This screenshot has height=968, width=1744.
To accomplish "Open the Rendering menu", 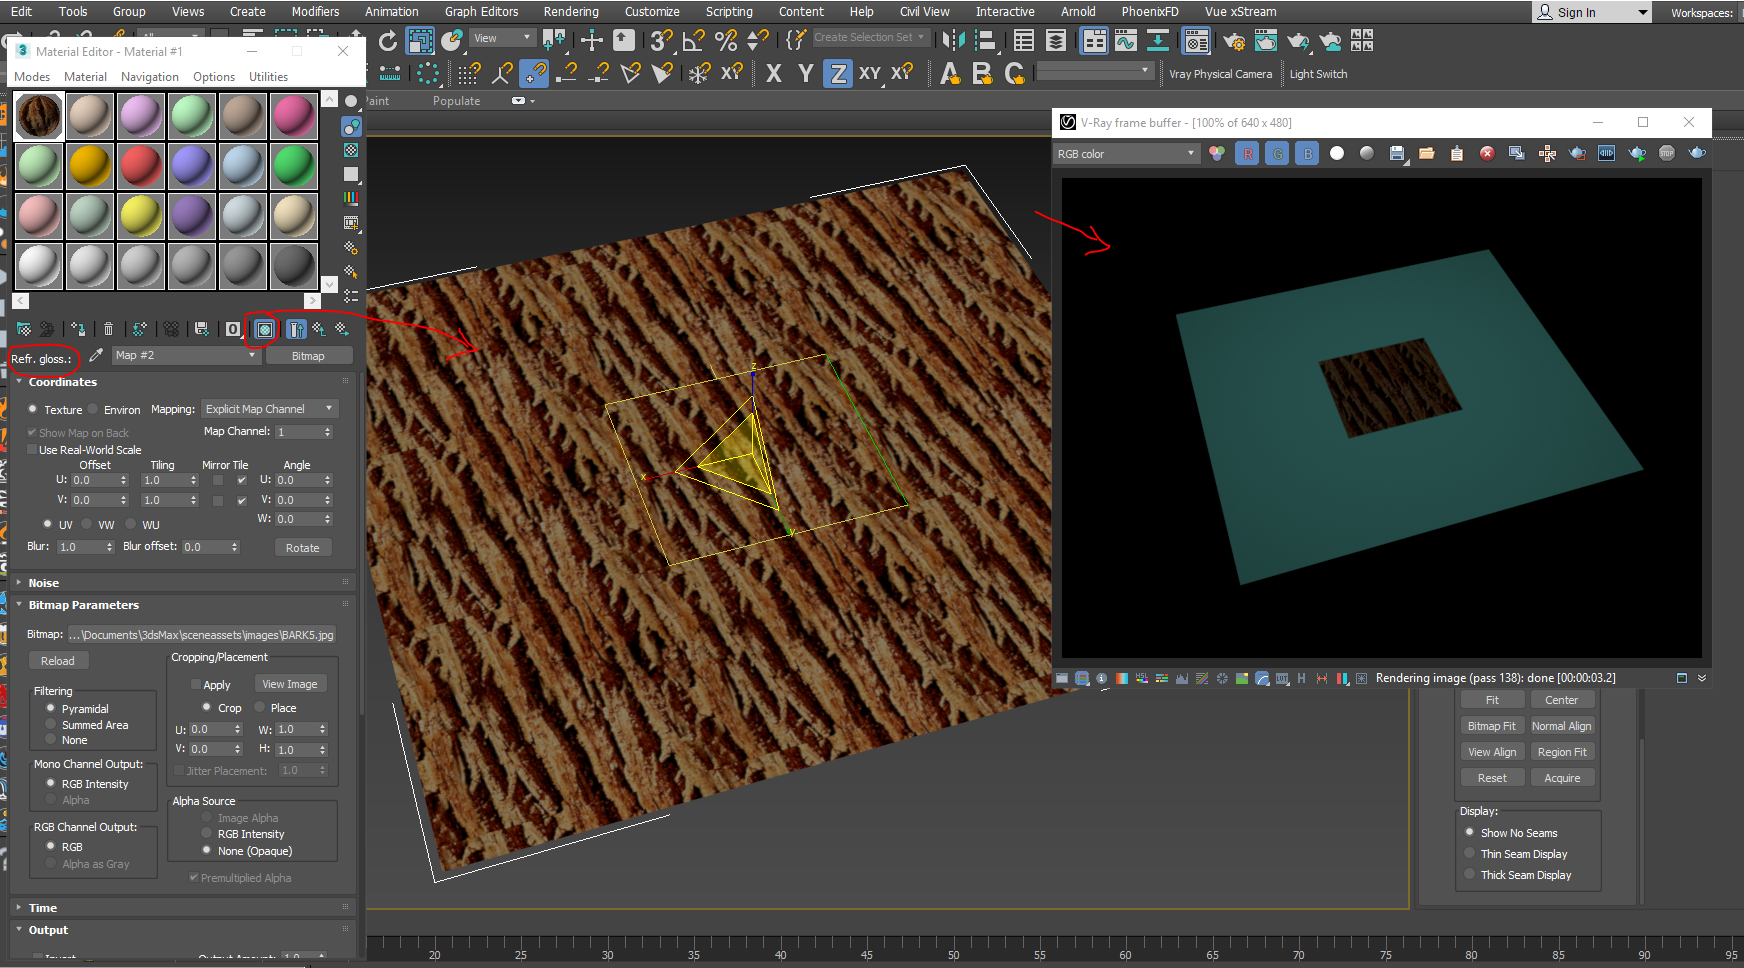I will pyautogui.click(x=571, y=11).
